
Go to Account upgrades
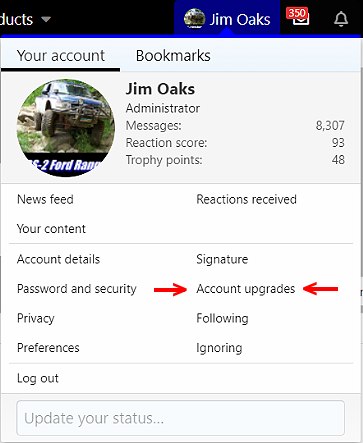coord(246,289)
